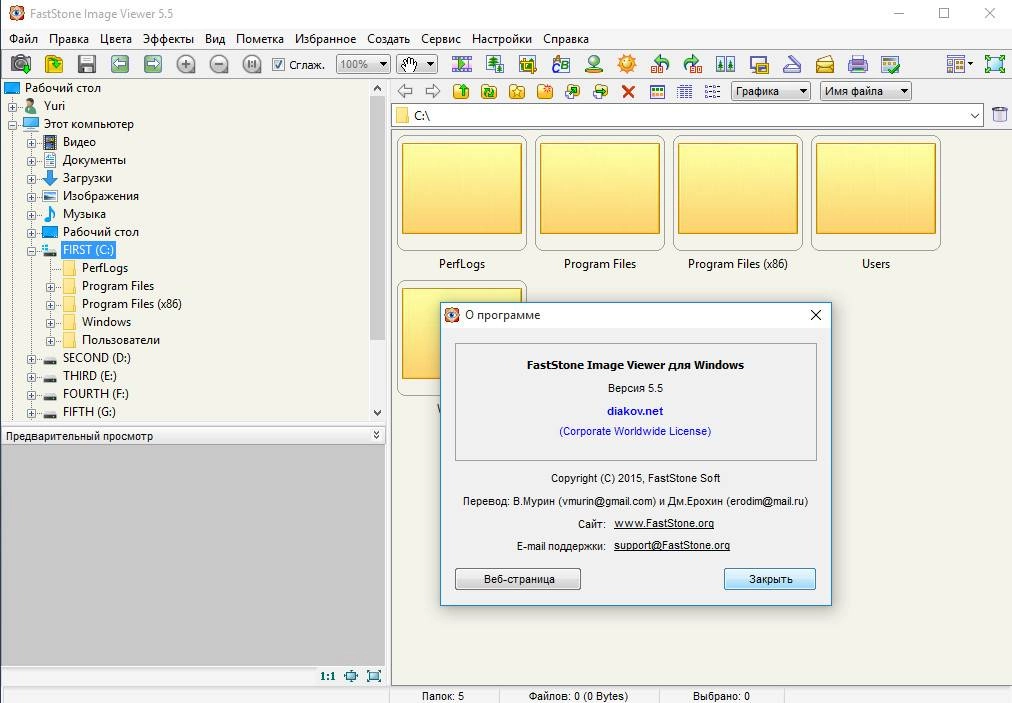Open the resize image tool with trees icon
Viewport: 1012px width, 703px height.
pos(495,64)
